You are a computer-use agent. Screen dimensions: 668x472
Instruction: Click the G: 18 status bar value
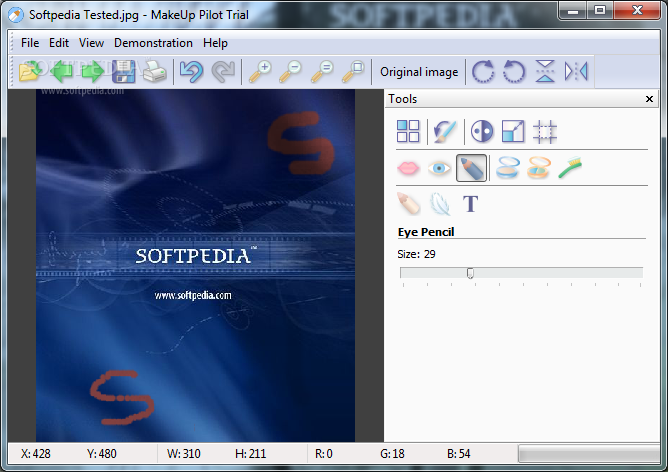[392, 454]
